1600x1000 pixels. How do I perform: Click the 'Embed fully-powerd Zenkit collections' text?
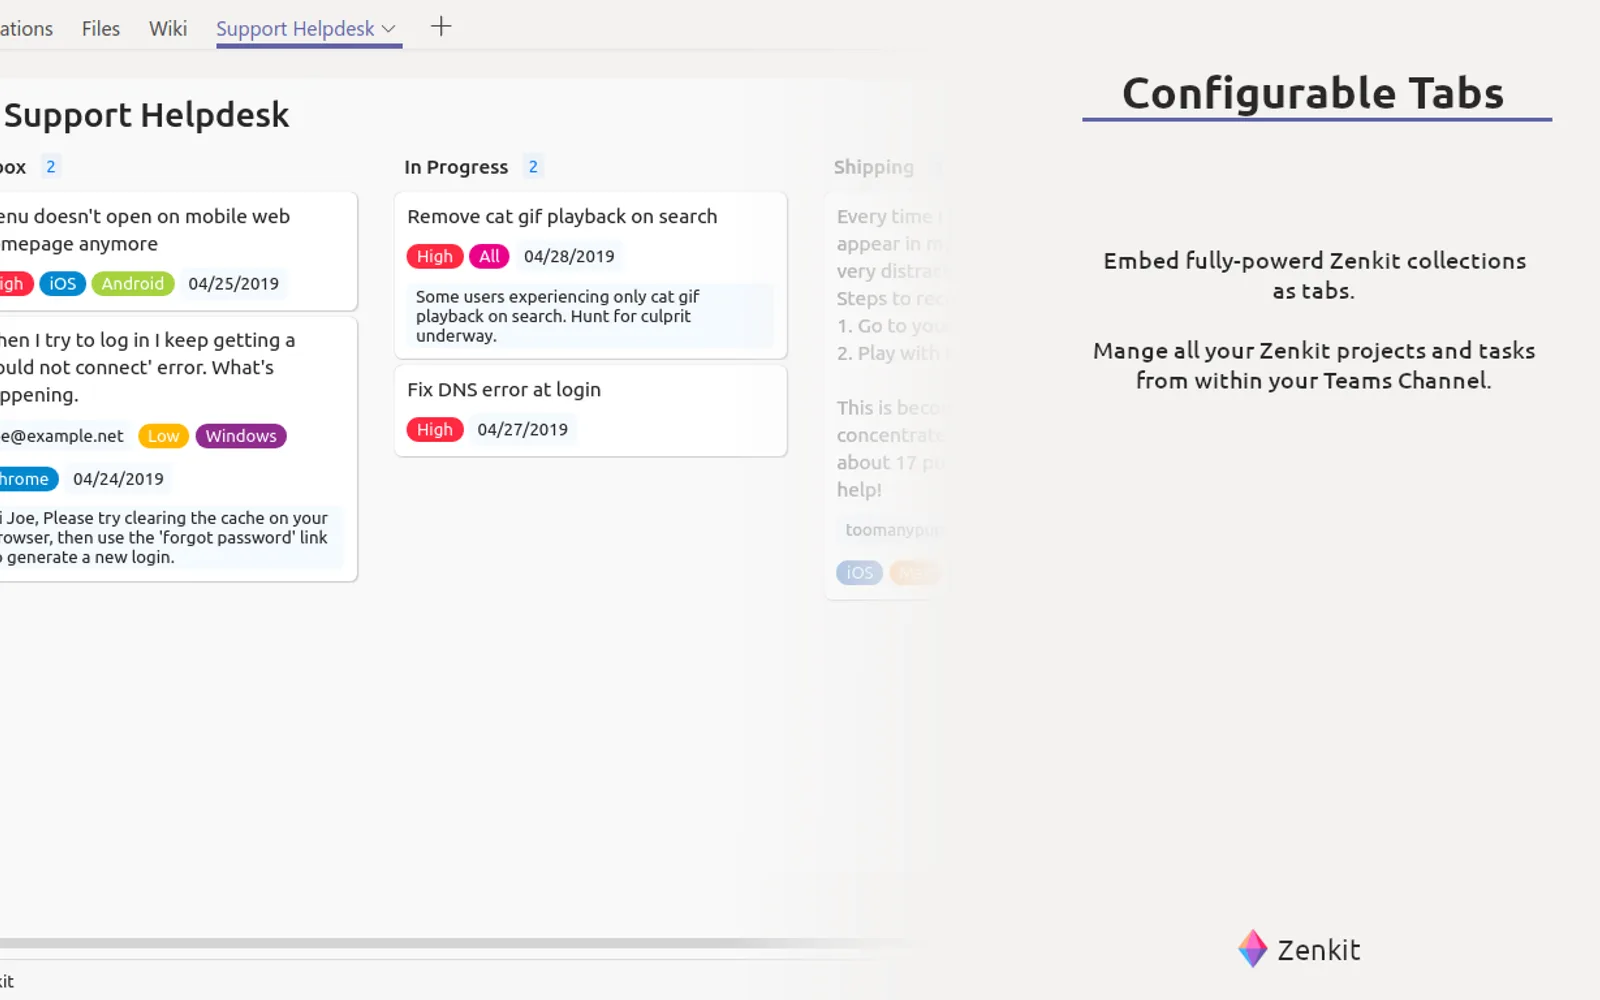(1314, 276)
